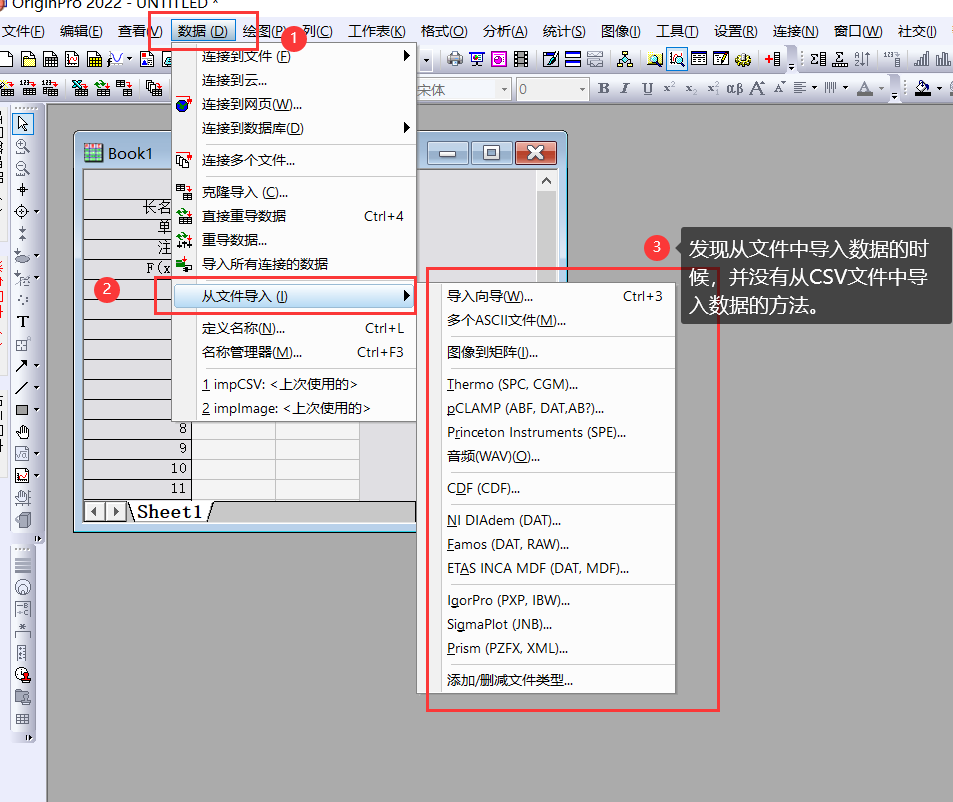Insert Greek alpha-beta symbols
This screenshot has height=802, width=953.
coord(735,89)
